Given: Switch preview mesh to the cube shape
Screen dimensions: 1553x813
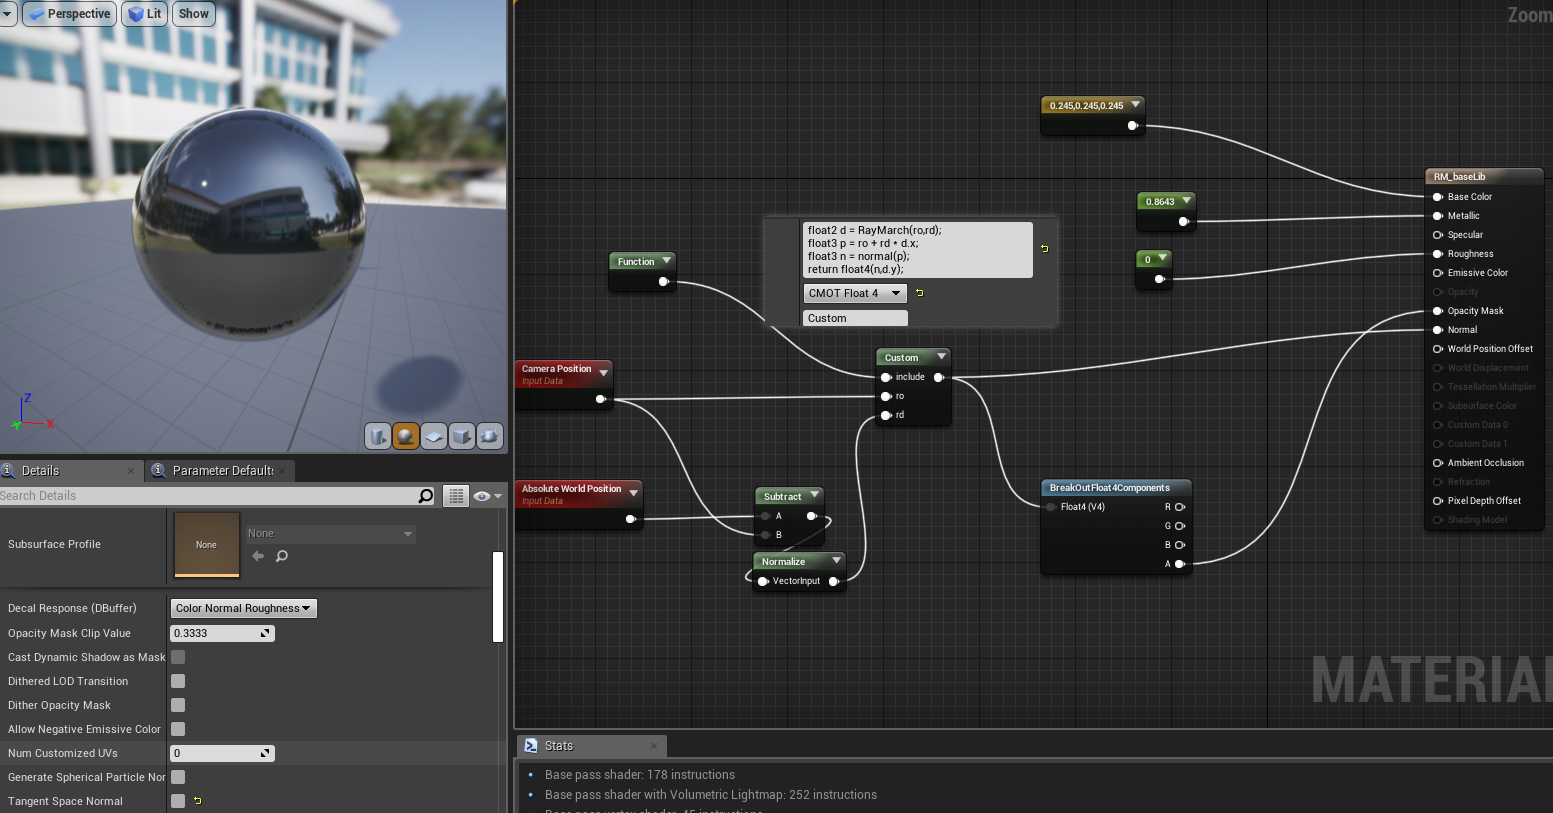Looking at the screenshot, I should pyautogui.click(x=461, y=436).
